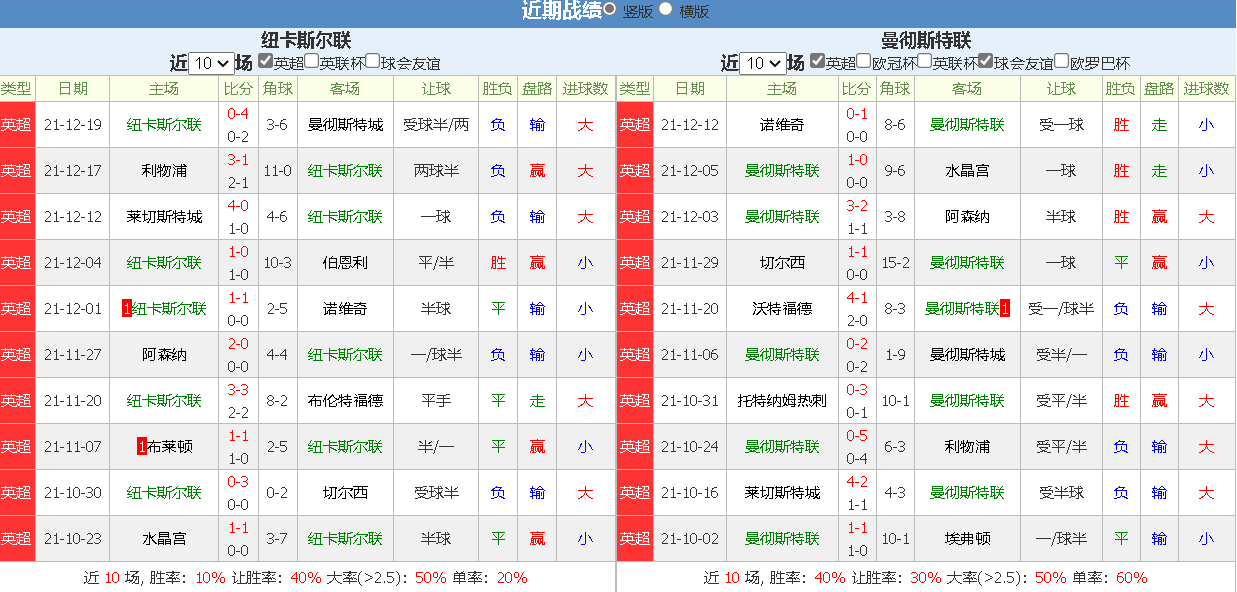Click the 受一/球半 handicap cell
Screen dimensions: 1237x592
1061,309
